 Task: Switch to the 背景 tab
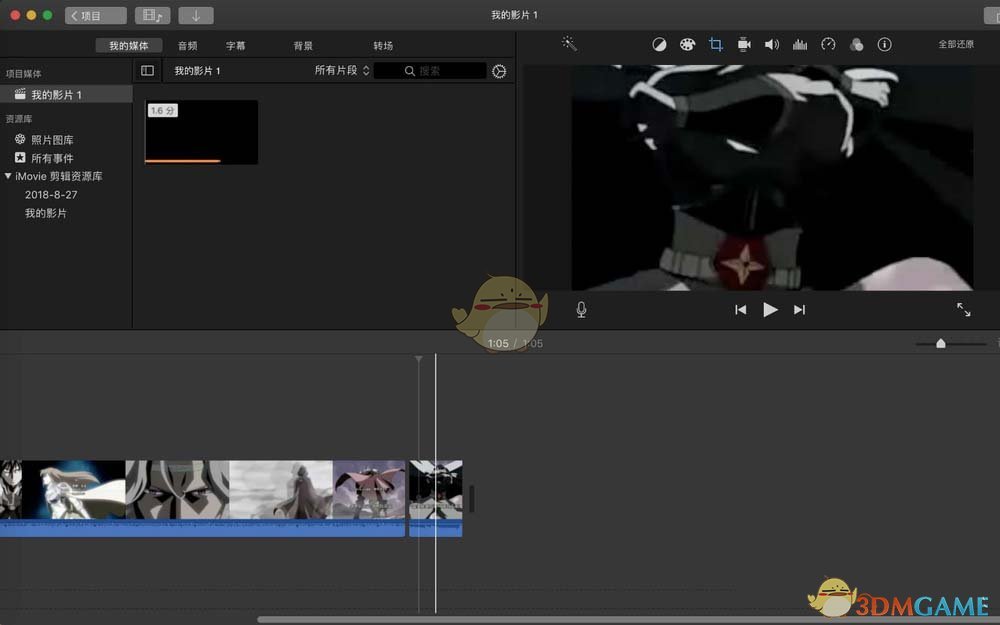(x=303, y=45)
